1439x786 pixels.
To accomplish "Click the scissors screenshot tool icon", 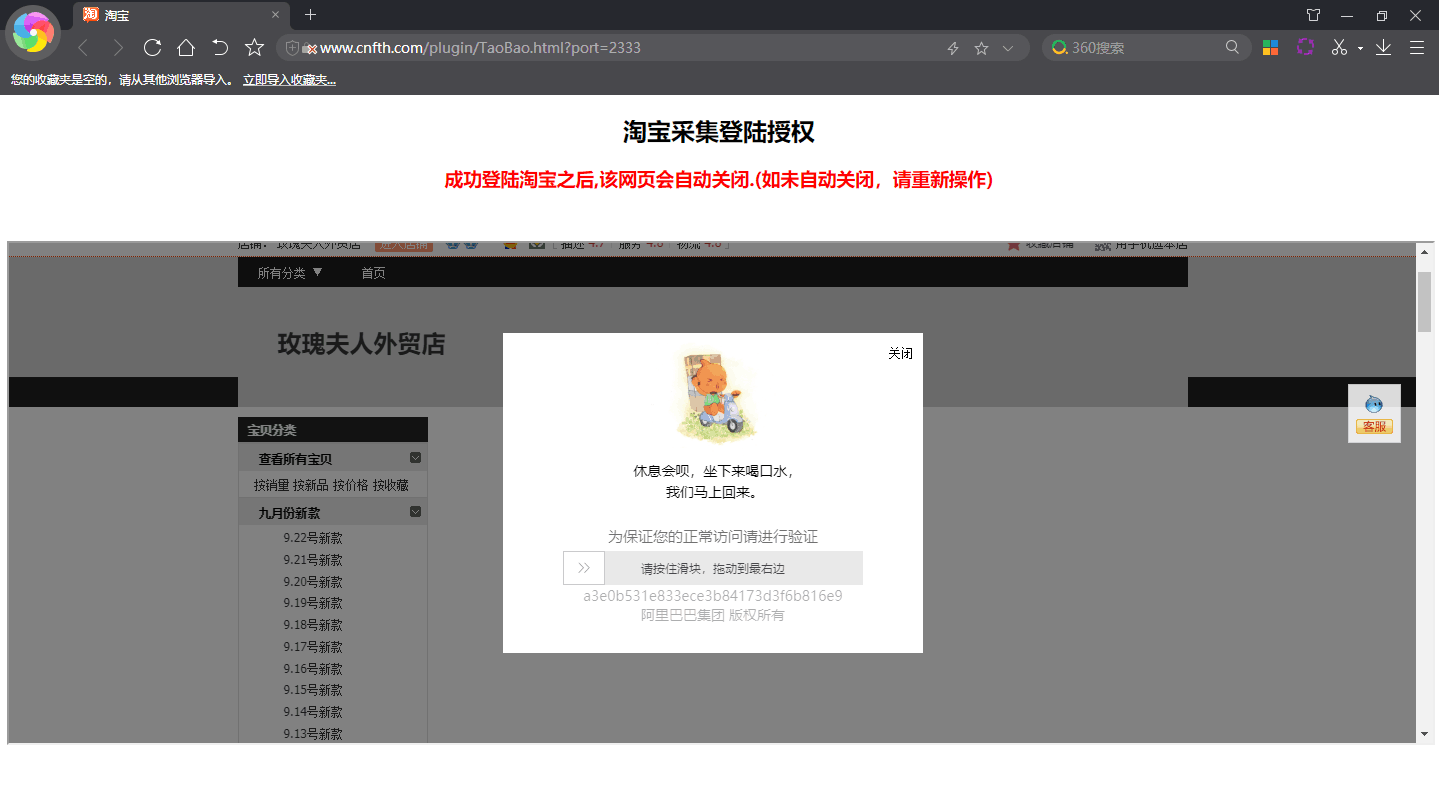I will coord(1339,47).
